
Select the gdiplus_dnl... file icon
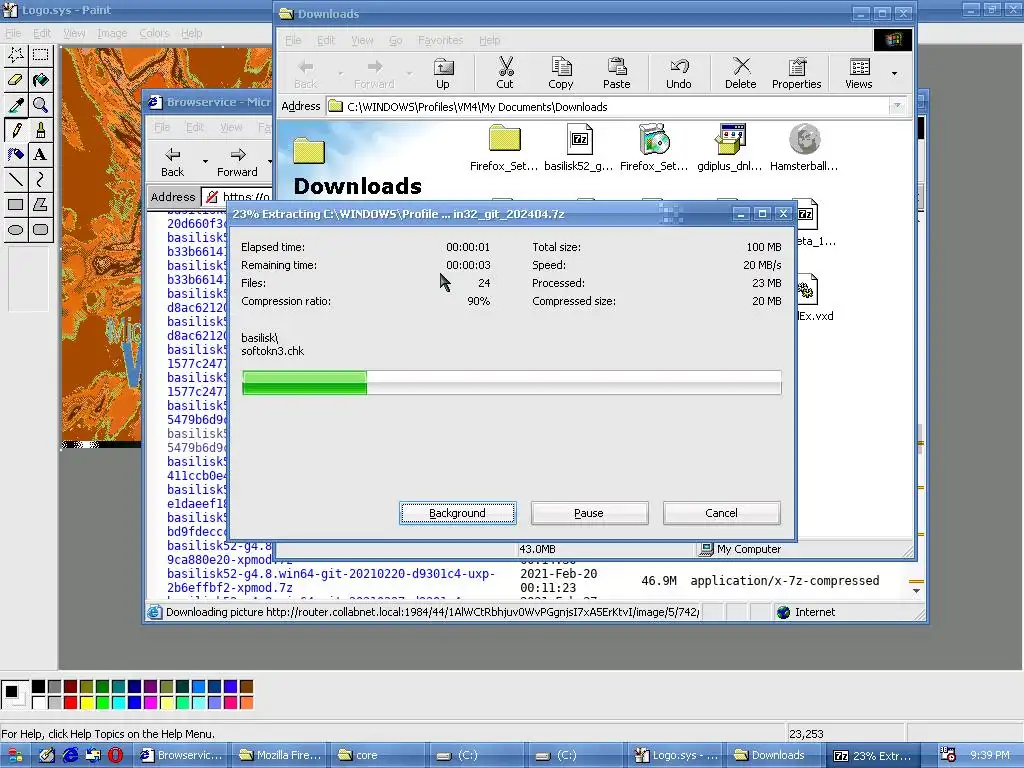click(x=729, y=148)
